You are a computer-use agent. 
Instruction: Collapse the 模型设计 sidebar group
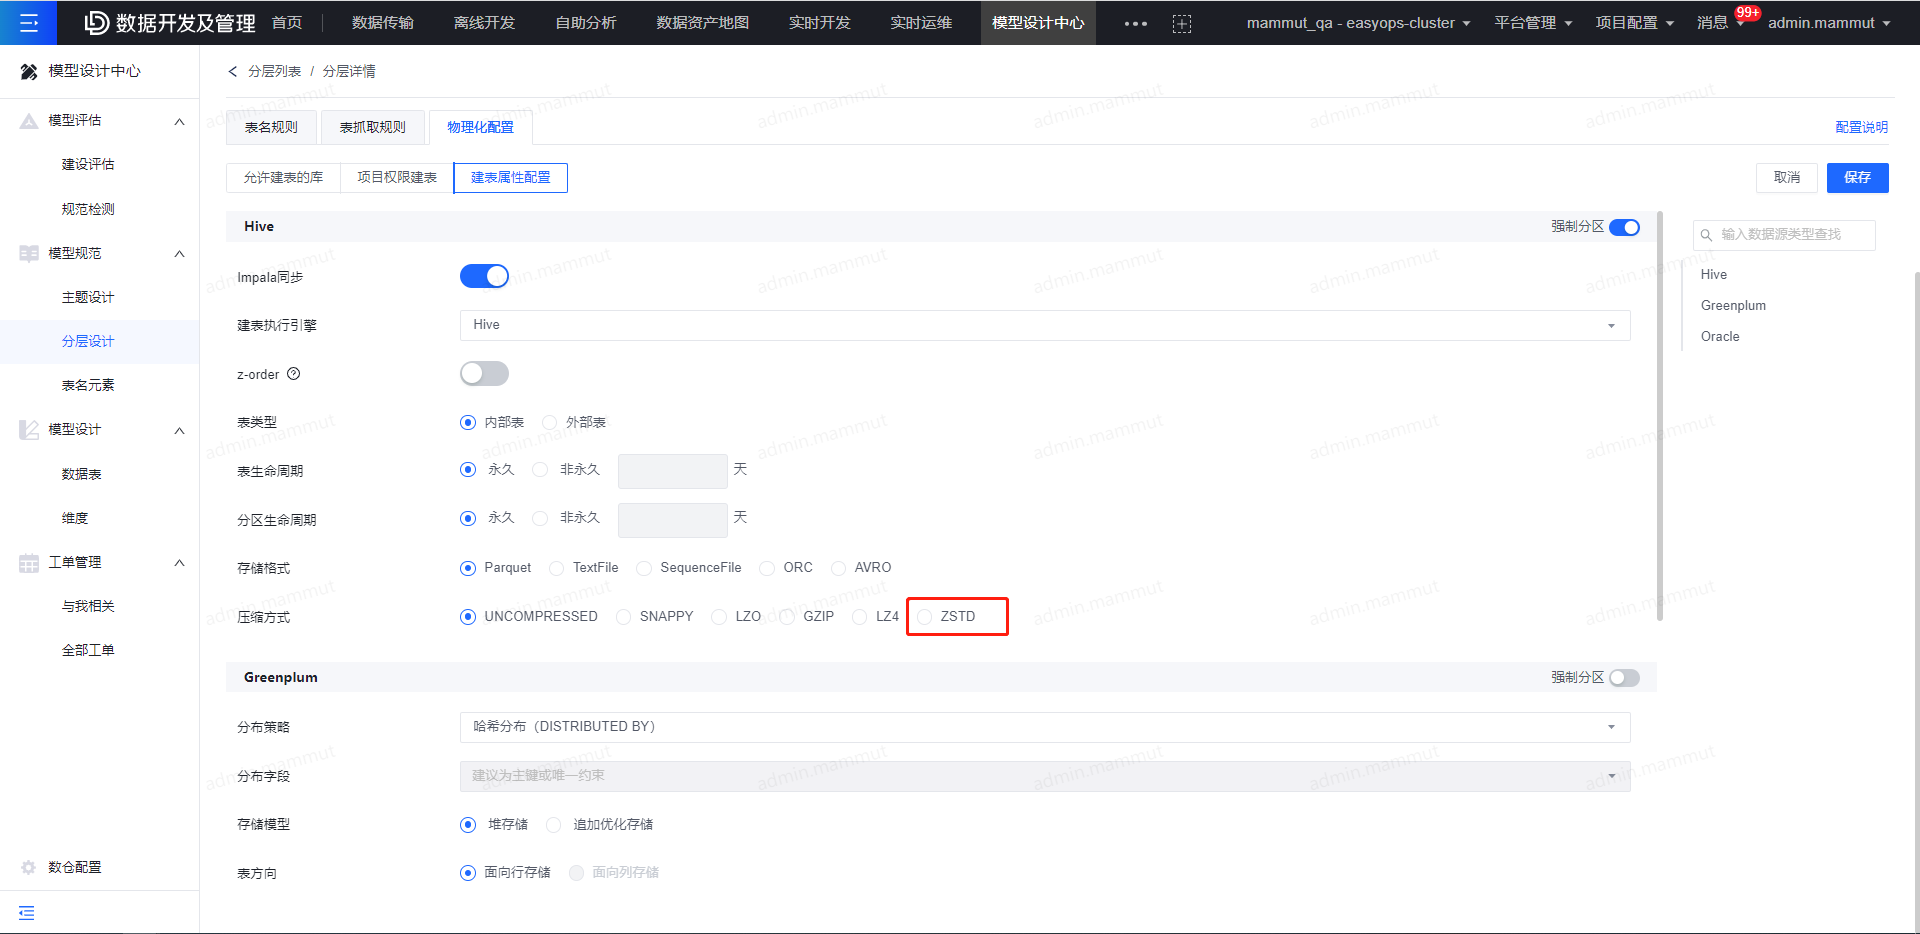pyautogui.click(x=180, y=430)
